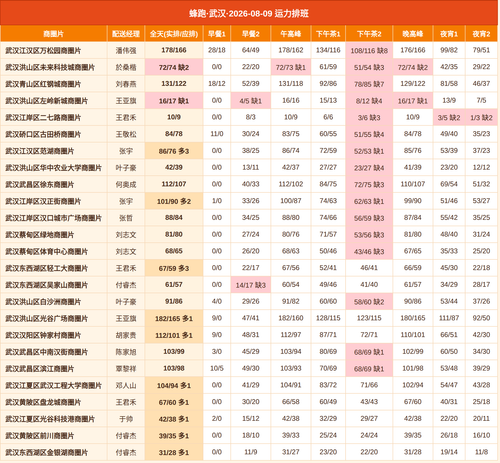This screenshot has width=500, height=463.
Task: Click the pink full-day cell '72/74 缺2'
Action: (x=174, y=67)
